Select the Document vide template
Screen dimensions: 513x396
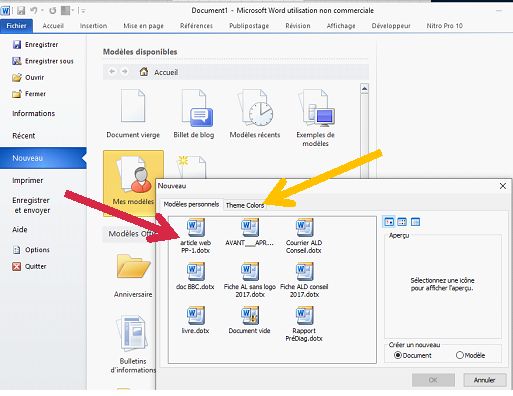[x=249, y=320]
